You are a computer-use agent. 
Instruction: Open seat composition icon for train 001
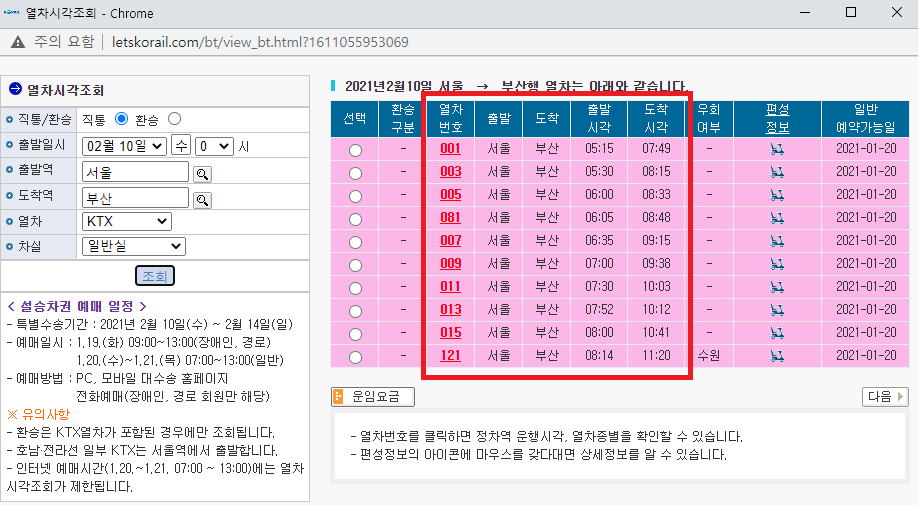(x=777, y=150)
